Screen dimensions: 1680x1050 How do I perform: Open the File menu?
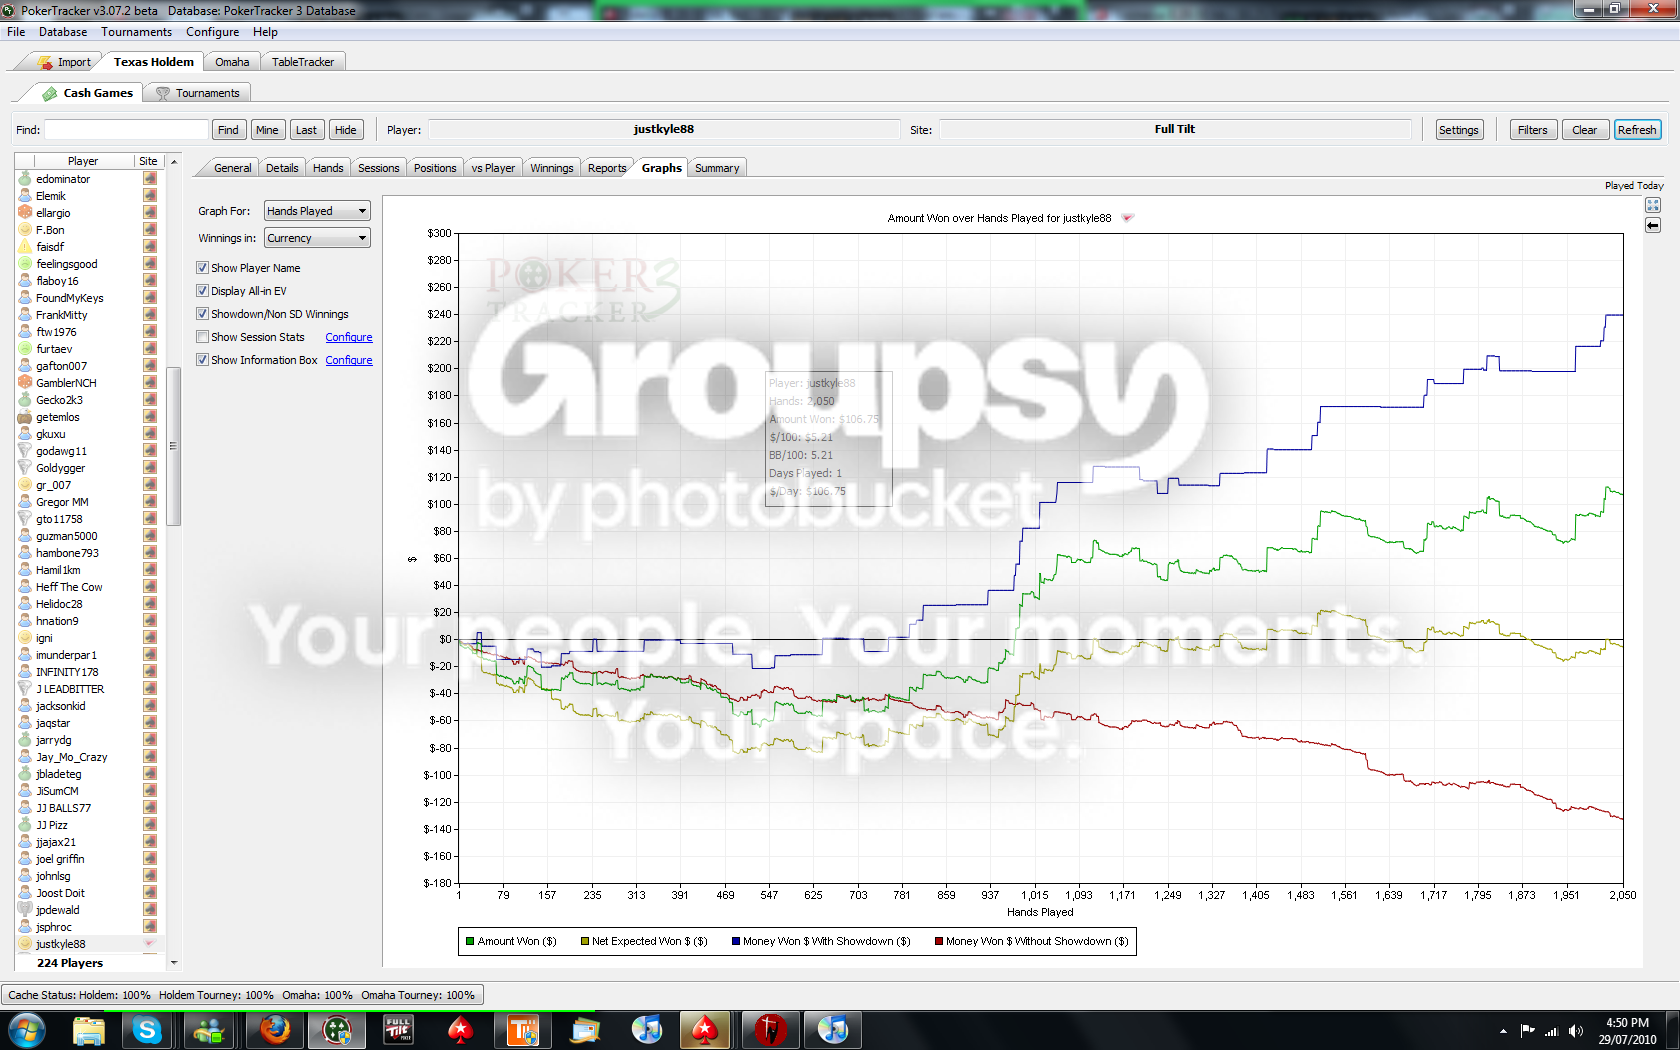pyautogui.click(x=16, y=32)
